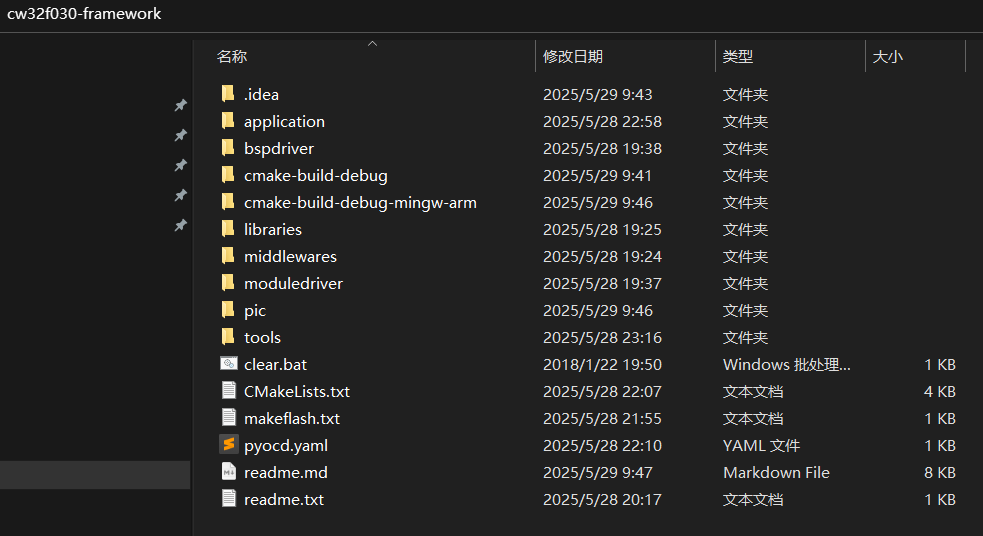Select the file name clear.bat
Screen dimensions: 983x536
pos(275,364)
